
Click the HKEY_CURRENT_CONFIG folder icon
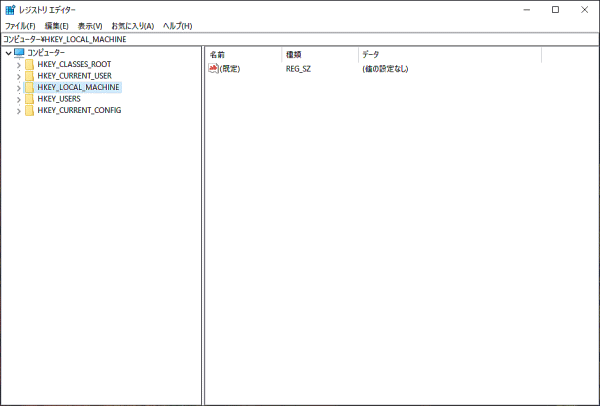[29, 110]
